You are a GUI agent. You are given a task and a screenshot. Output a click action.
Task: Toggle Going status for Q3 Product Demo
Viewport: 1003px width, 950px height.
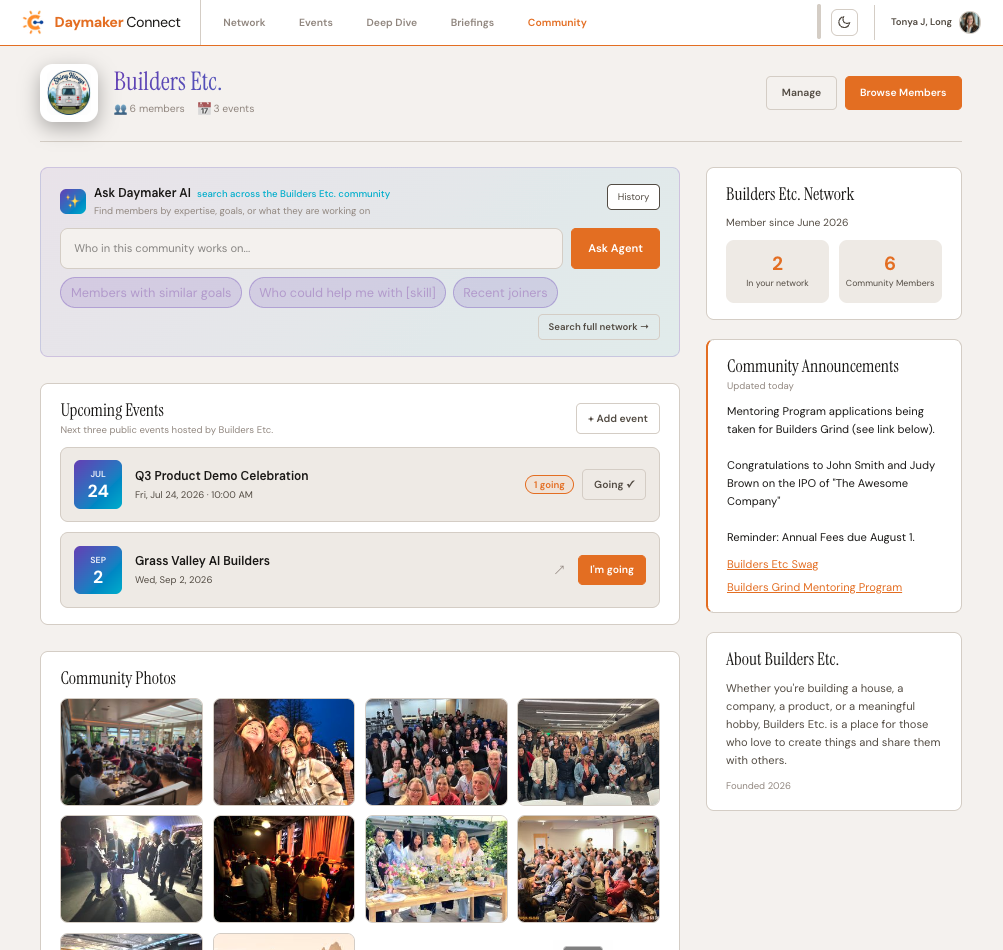tap(613, 484)
